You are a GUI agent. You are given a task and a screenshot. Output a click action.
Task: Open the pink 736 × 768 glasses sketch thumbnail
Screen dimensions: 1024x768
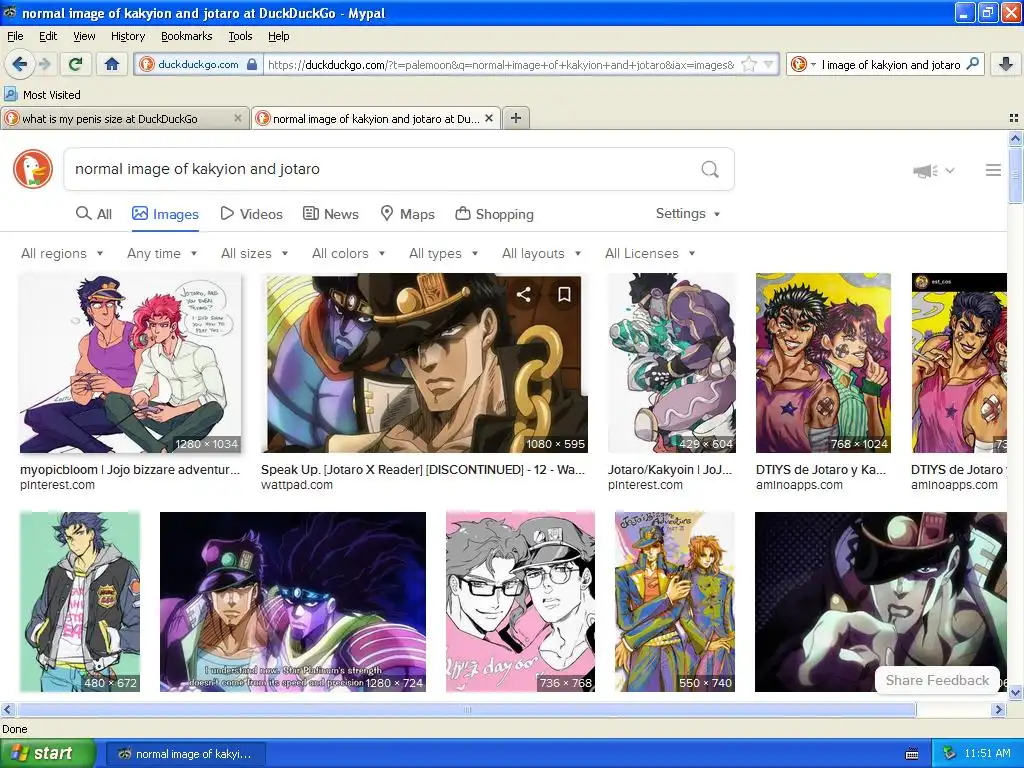(520, 601)
